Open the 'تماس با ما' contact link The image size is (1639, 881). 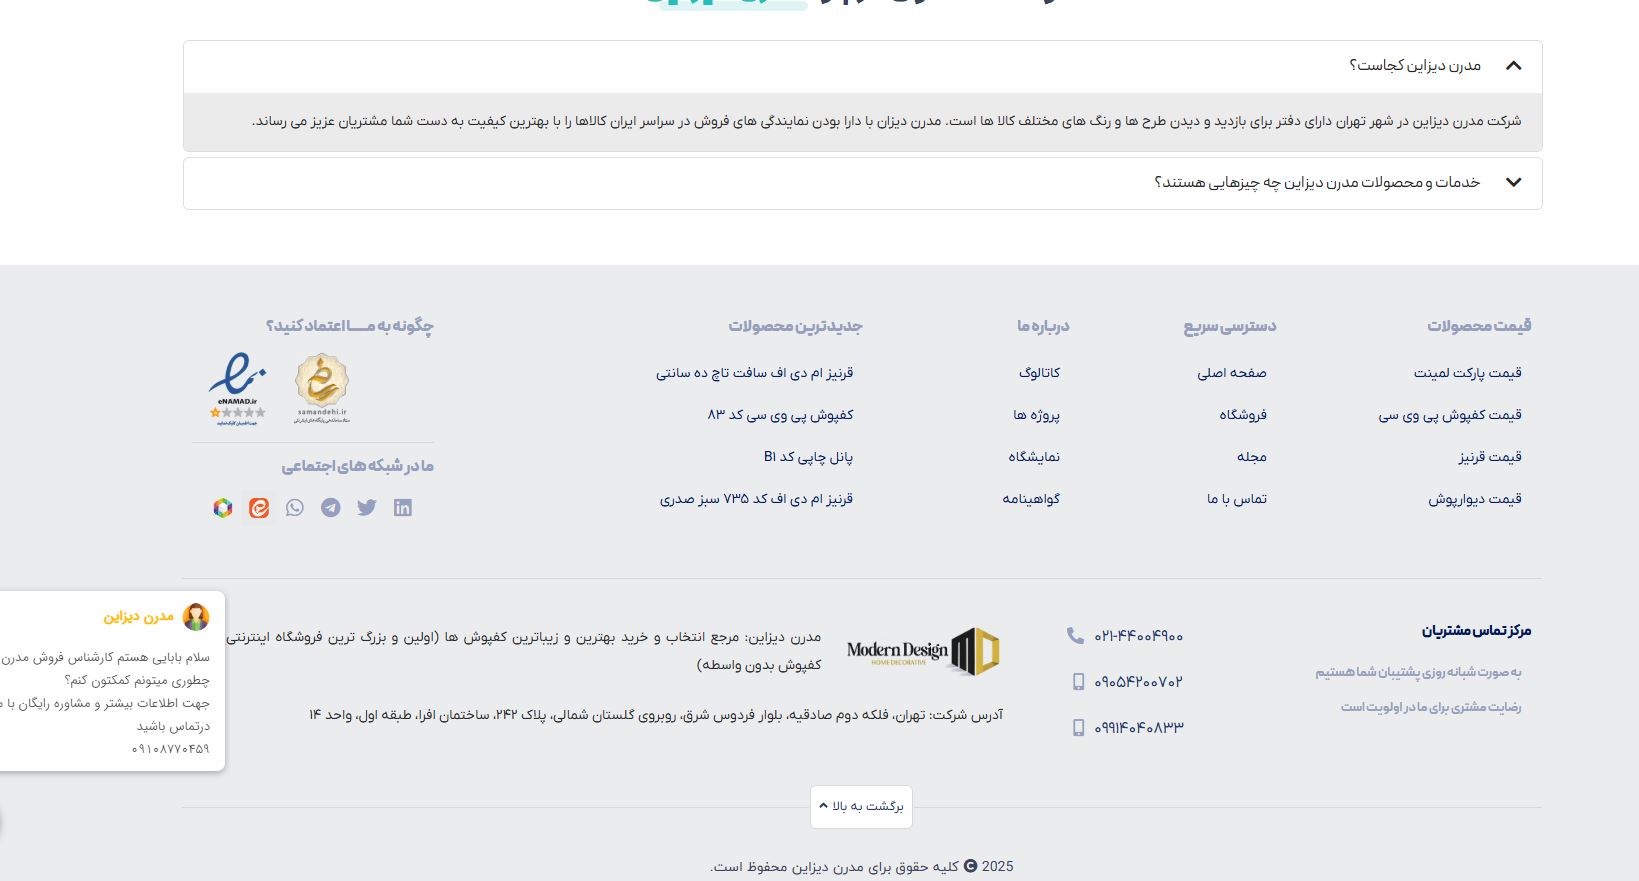(x=1237, y=499)
